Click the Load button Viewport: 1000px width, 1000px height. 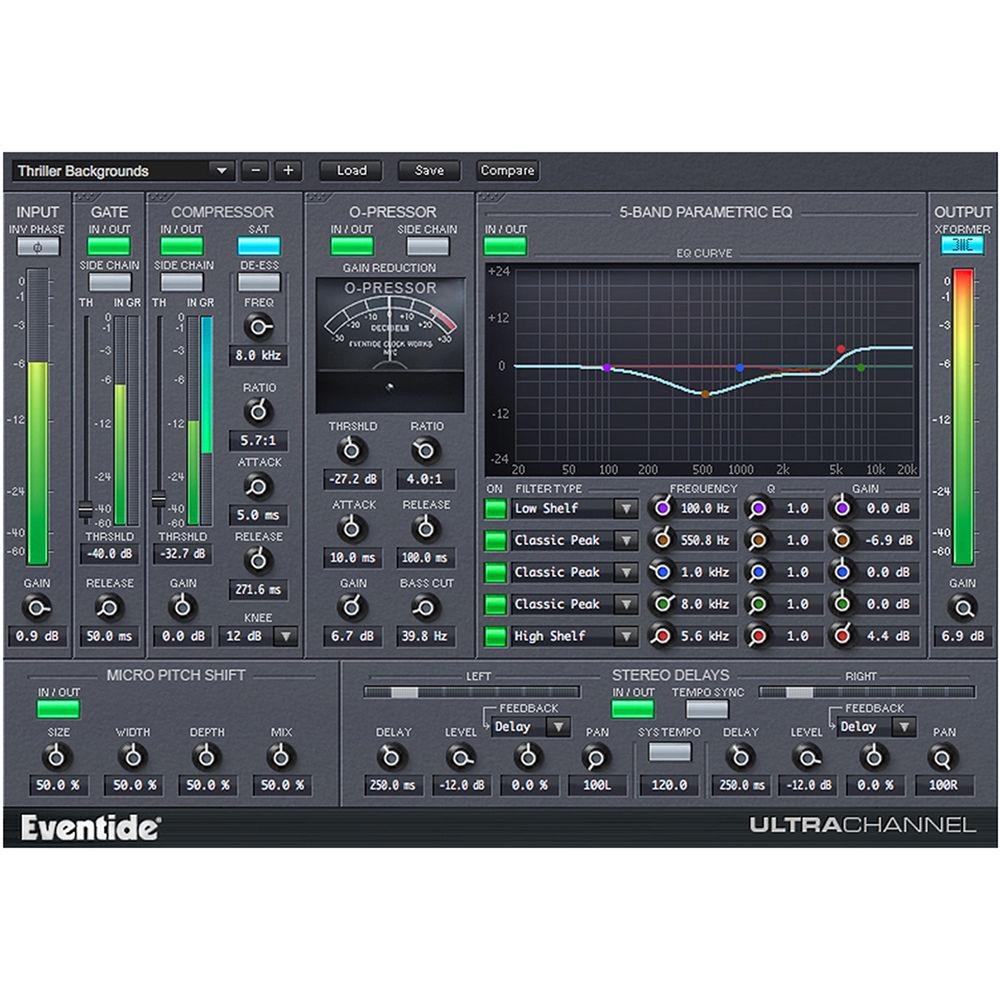[x=350, y=171]
